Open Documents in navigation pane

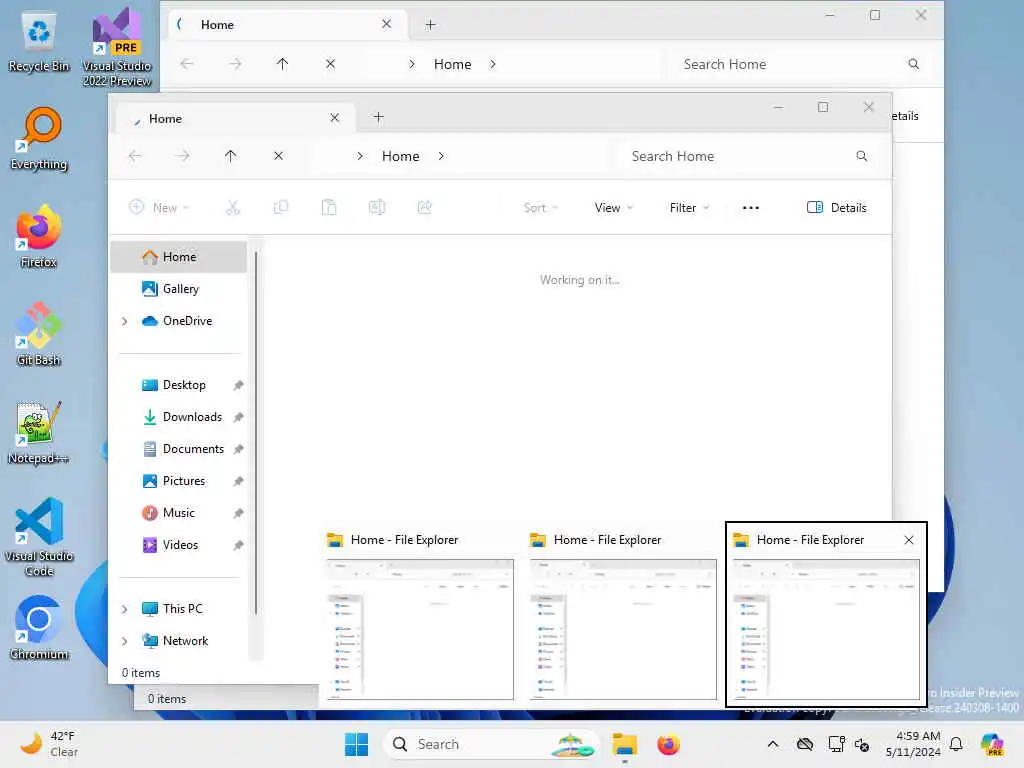178,449
